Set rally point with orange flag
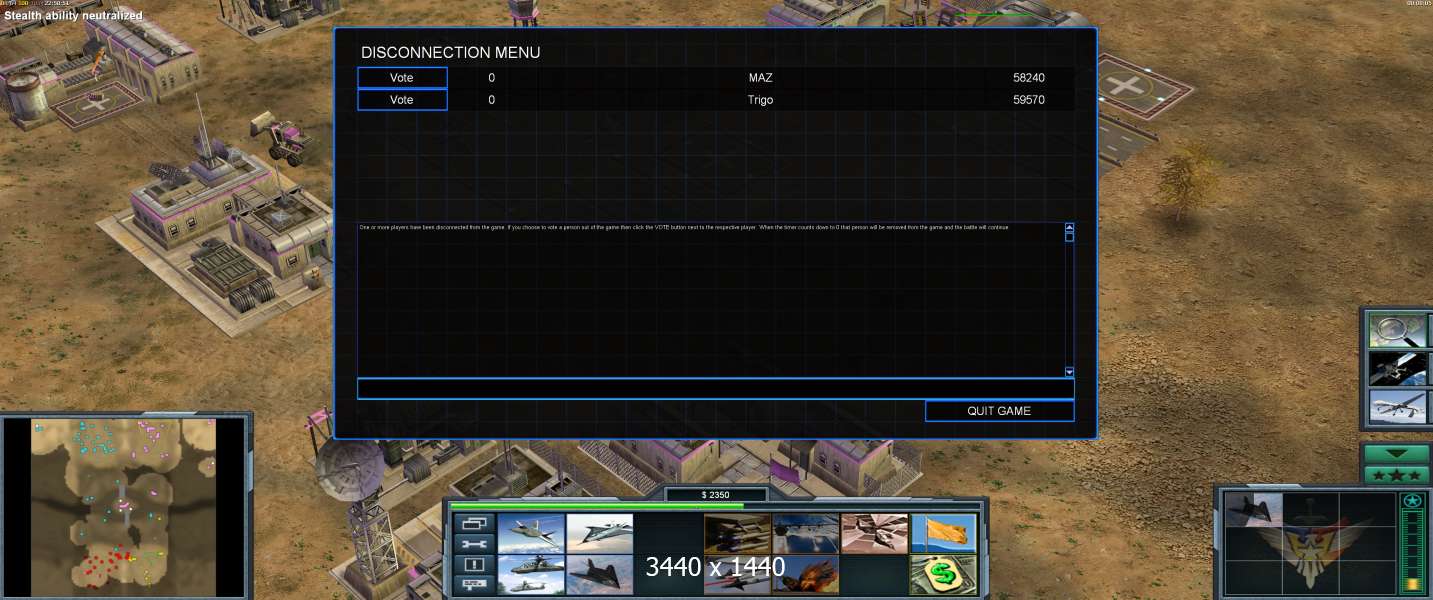Image resolution: width=1433 pixels, height=600 pixels. 944,534
